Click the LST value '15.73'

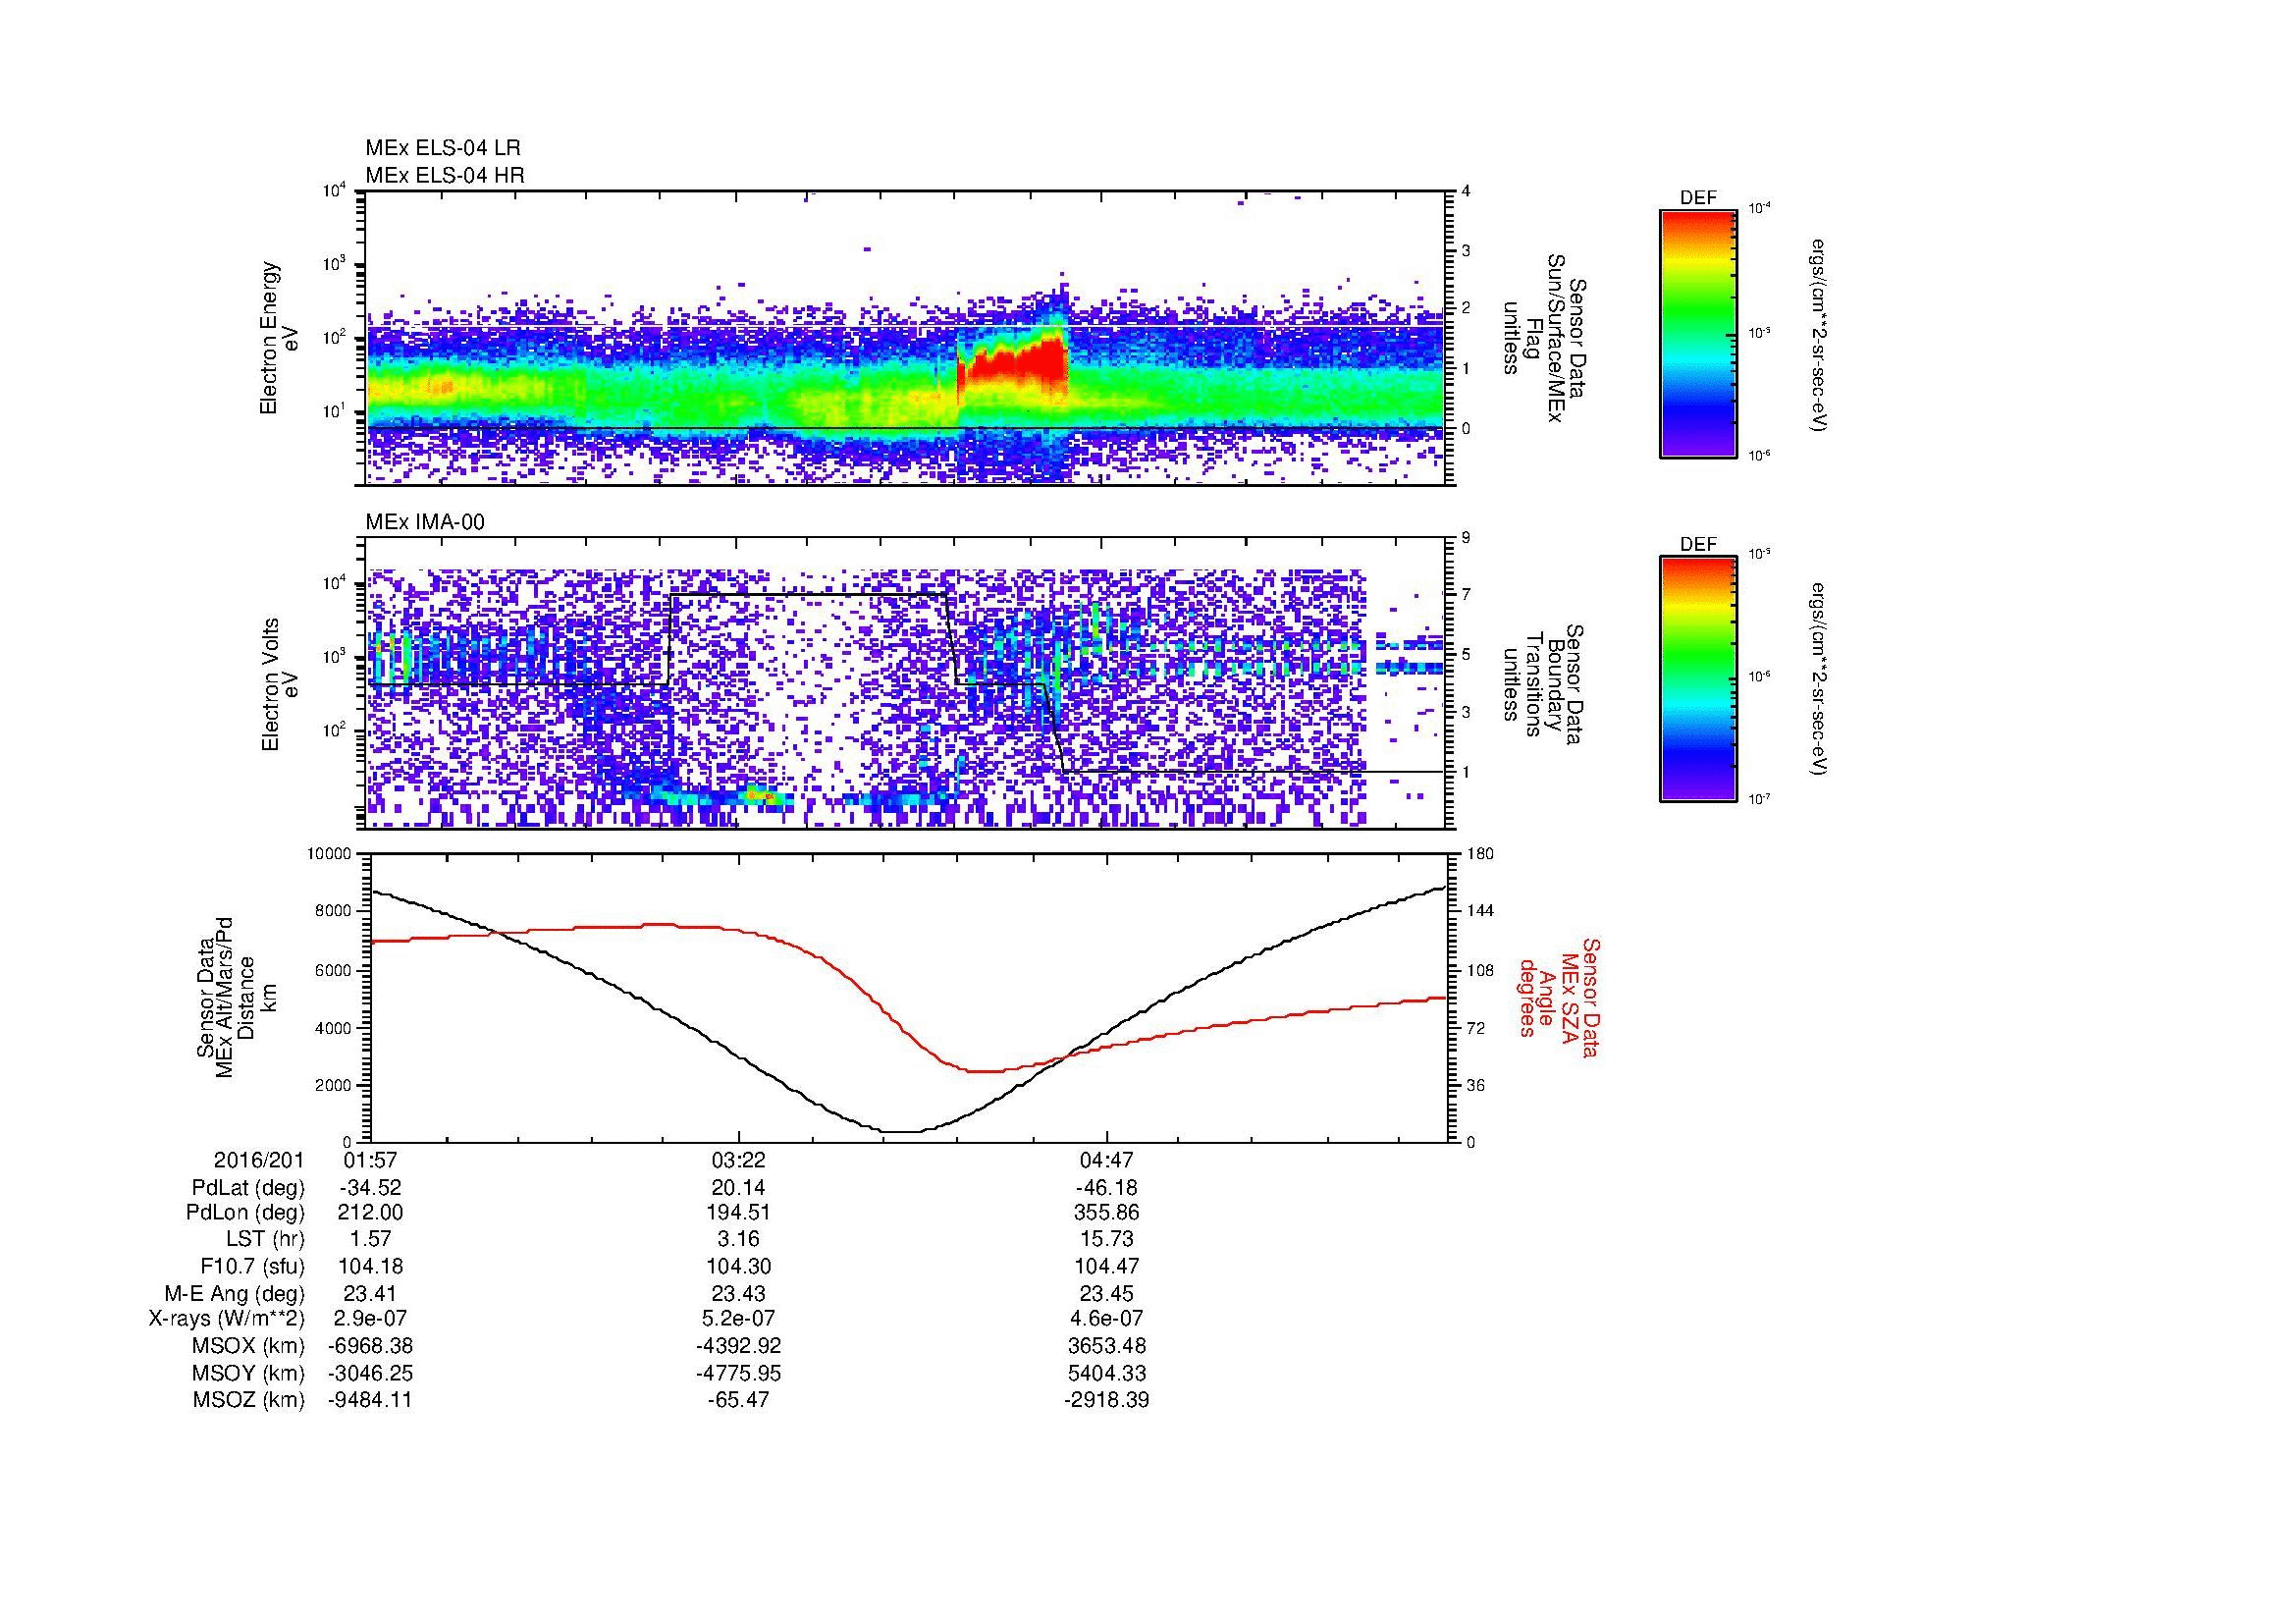pos(1106,1239)
